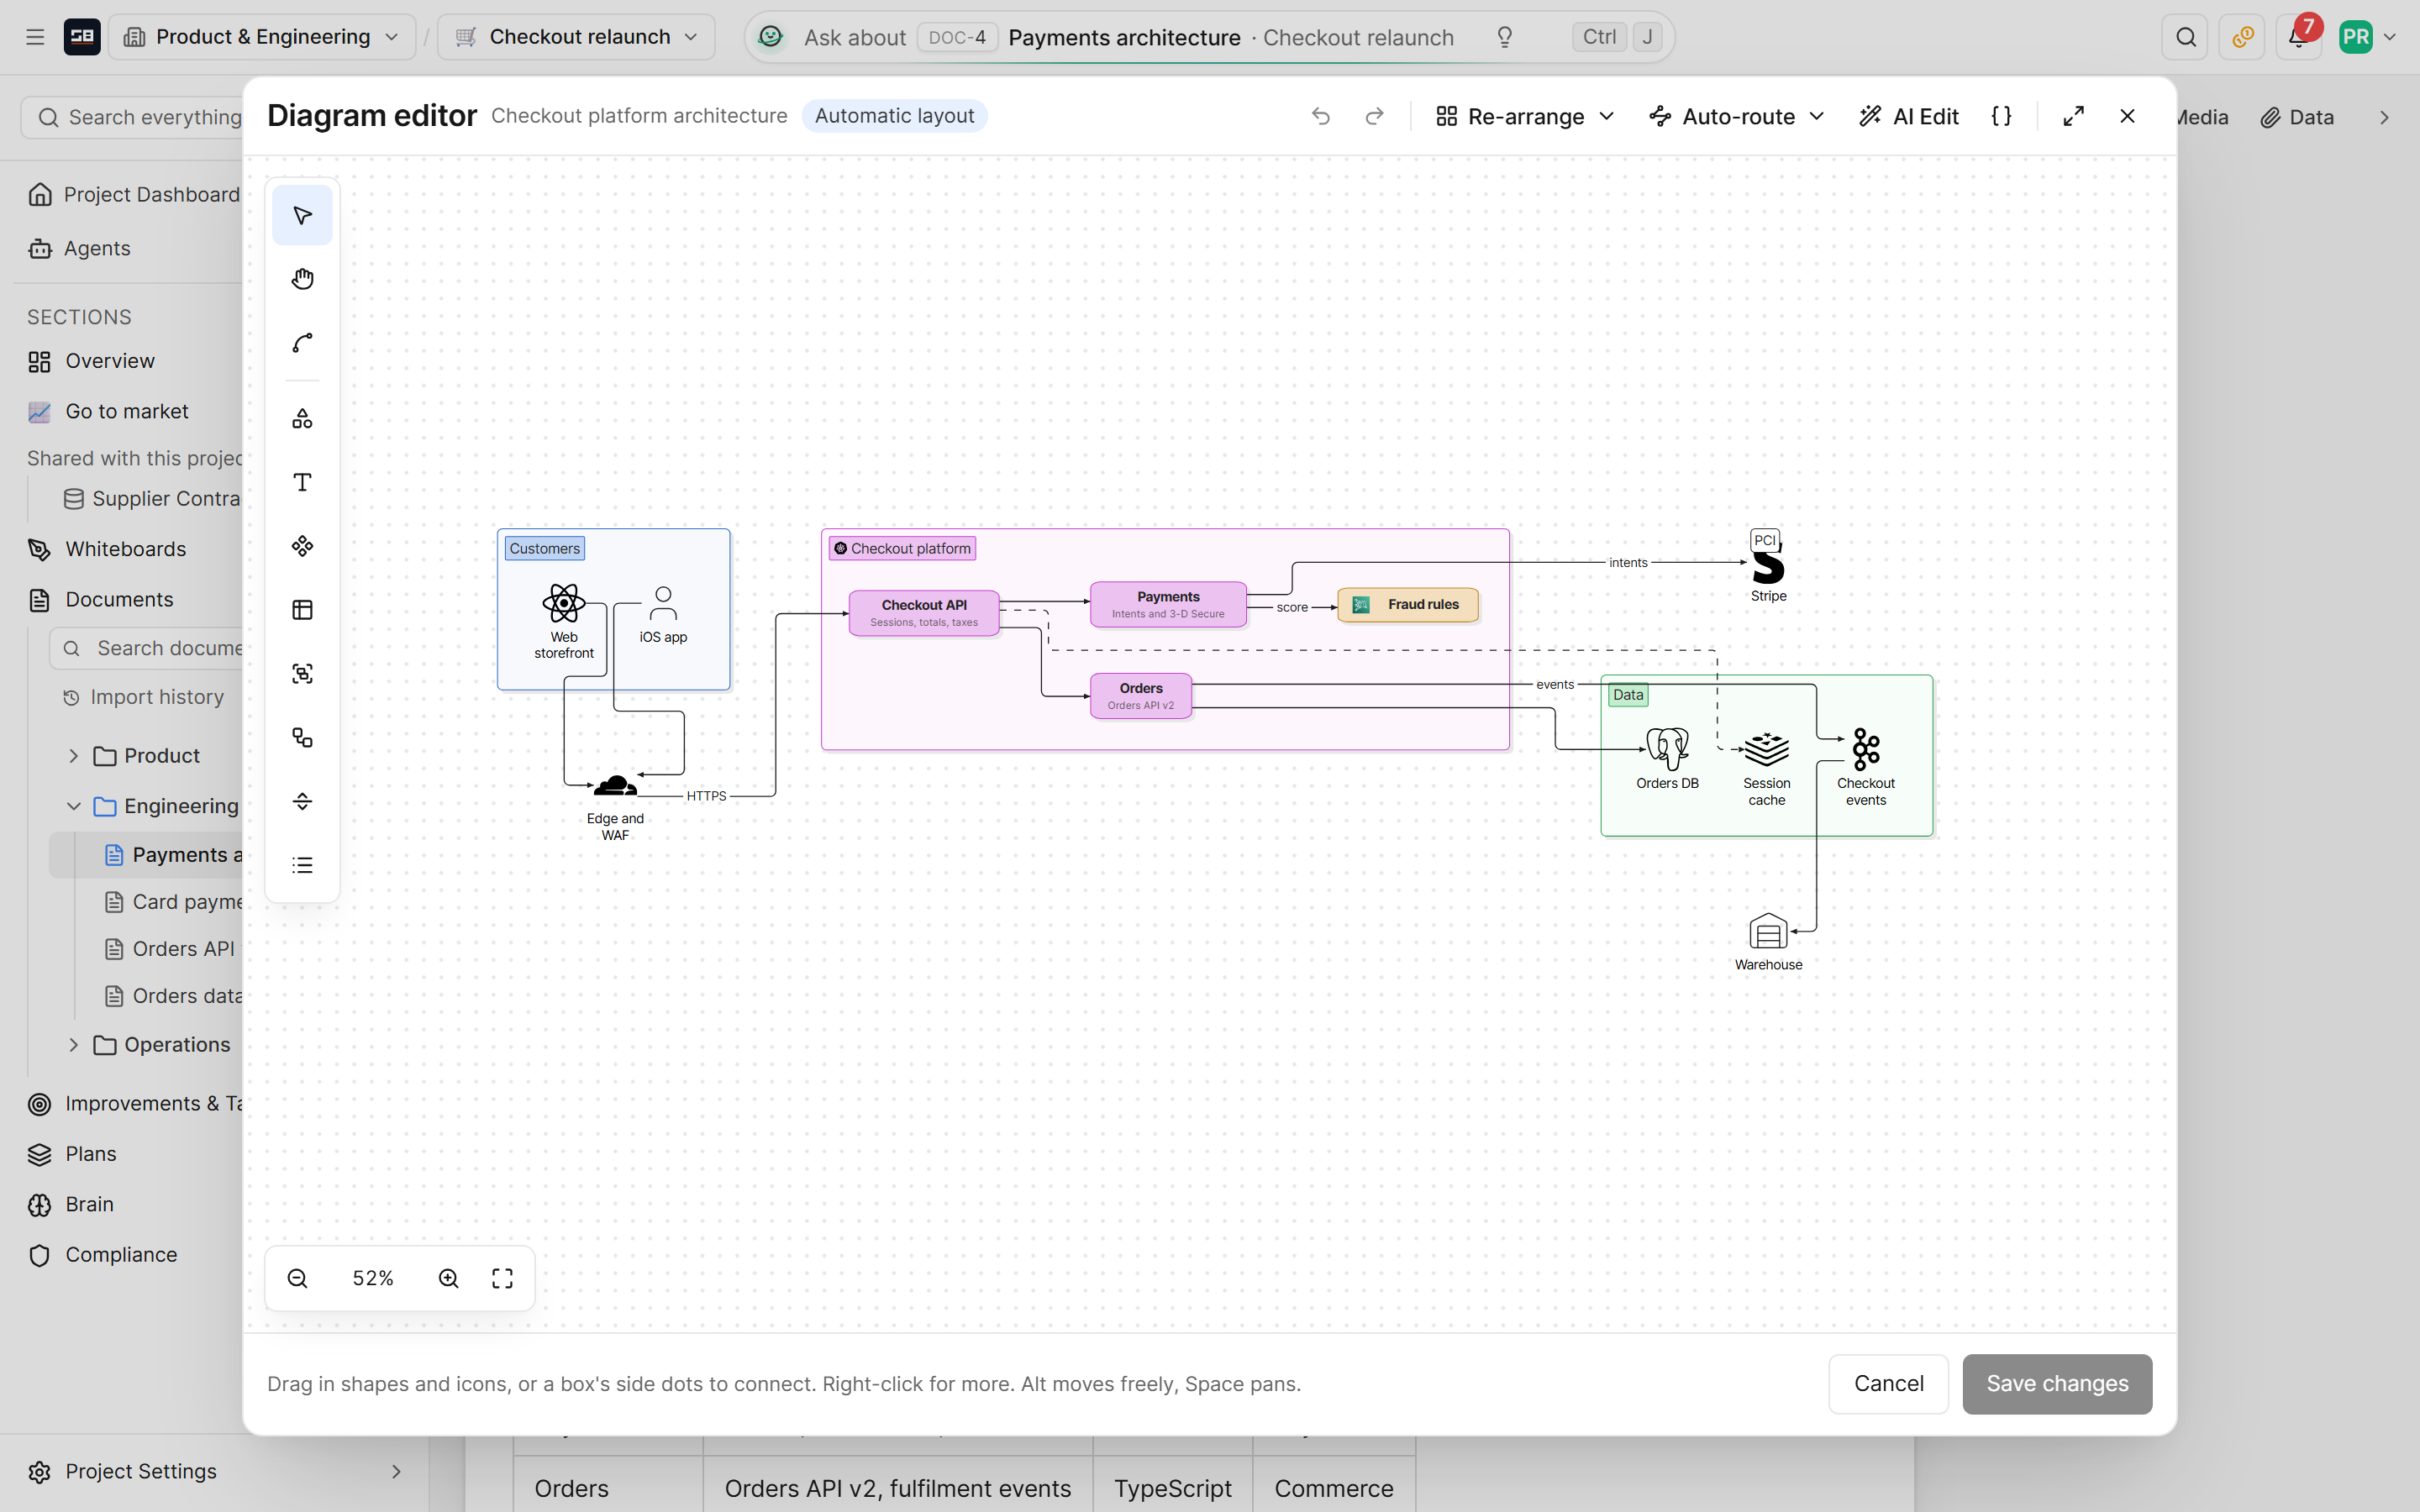The height and width of the screenshot is (1512, 2420).
Task: Open the shapes tool
Action: pyautogui.click(x=302, y=419)
